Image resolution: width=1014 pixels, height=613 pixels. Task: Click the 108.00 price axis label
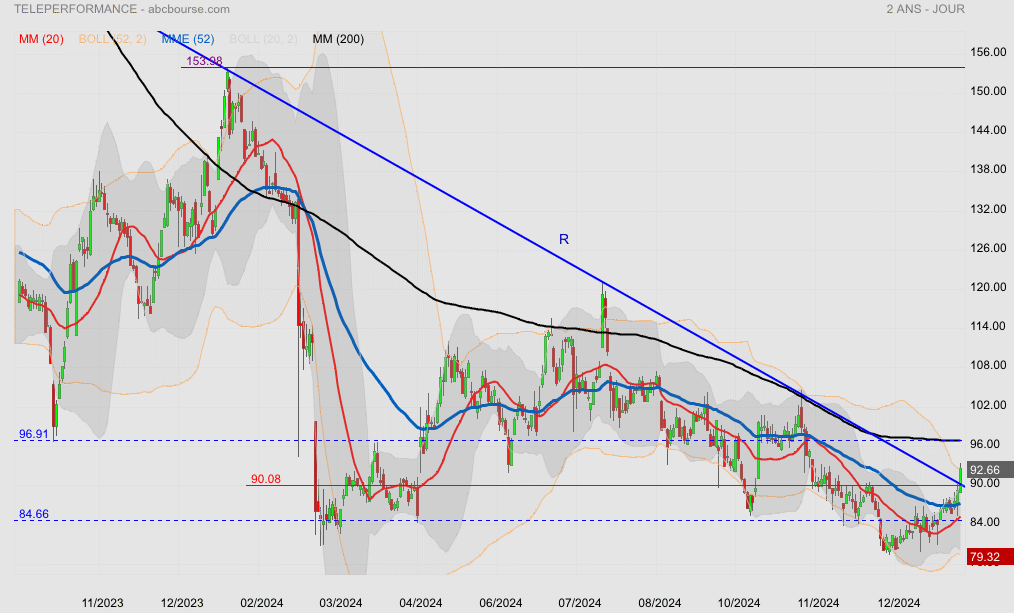(x=988, y=365)
